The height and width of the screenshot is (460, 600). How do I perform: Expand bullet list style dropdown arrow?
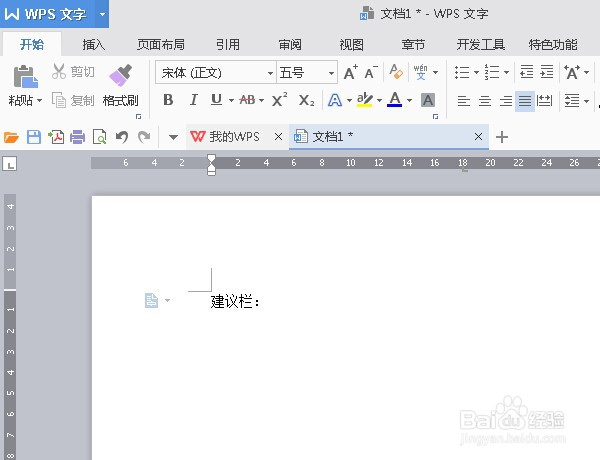click(476, 72)
